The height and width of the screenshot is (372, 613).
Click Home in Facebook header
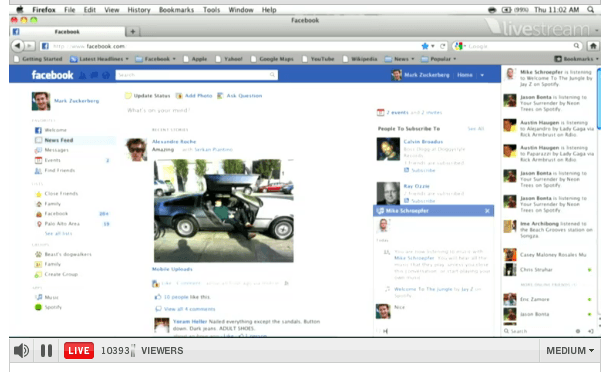tap(465, 75)
